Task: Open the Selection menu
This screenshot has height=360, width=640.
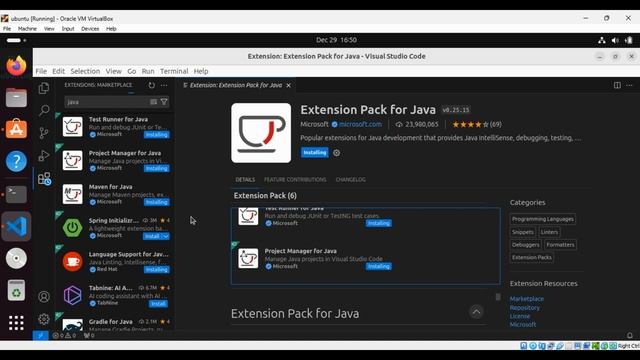Action: coord(85,71)
